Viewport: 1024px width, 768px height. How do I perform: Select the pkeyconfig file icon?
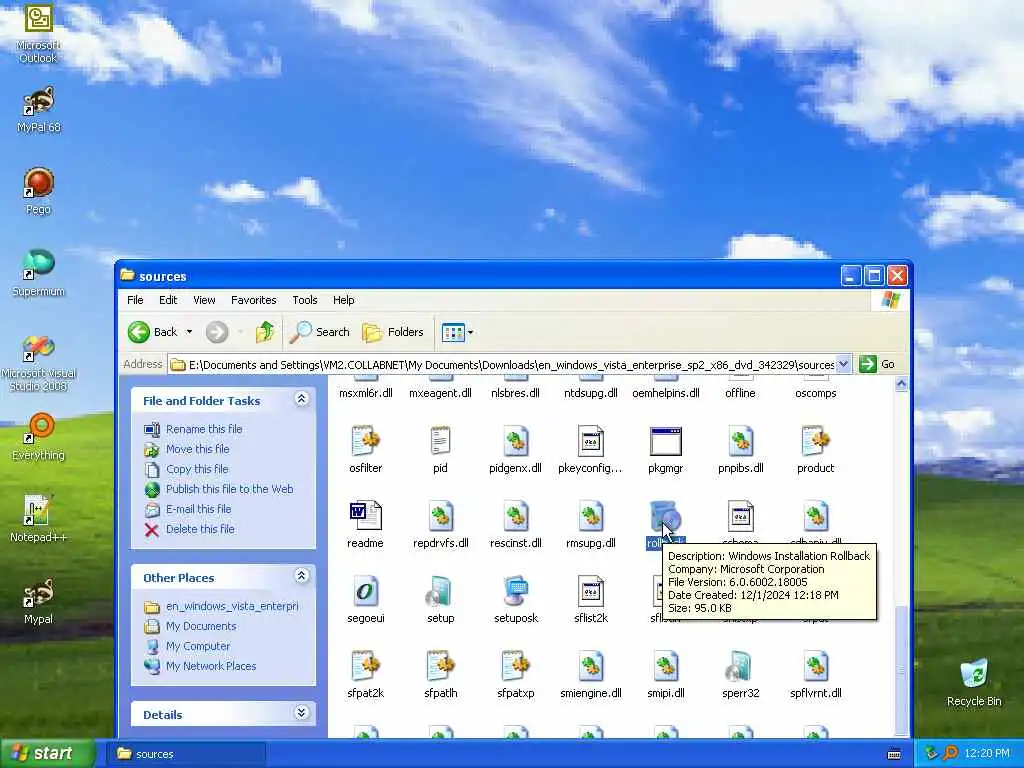[x=590, y=442]
